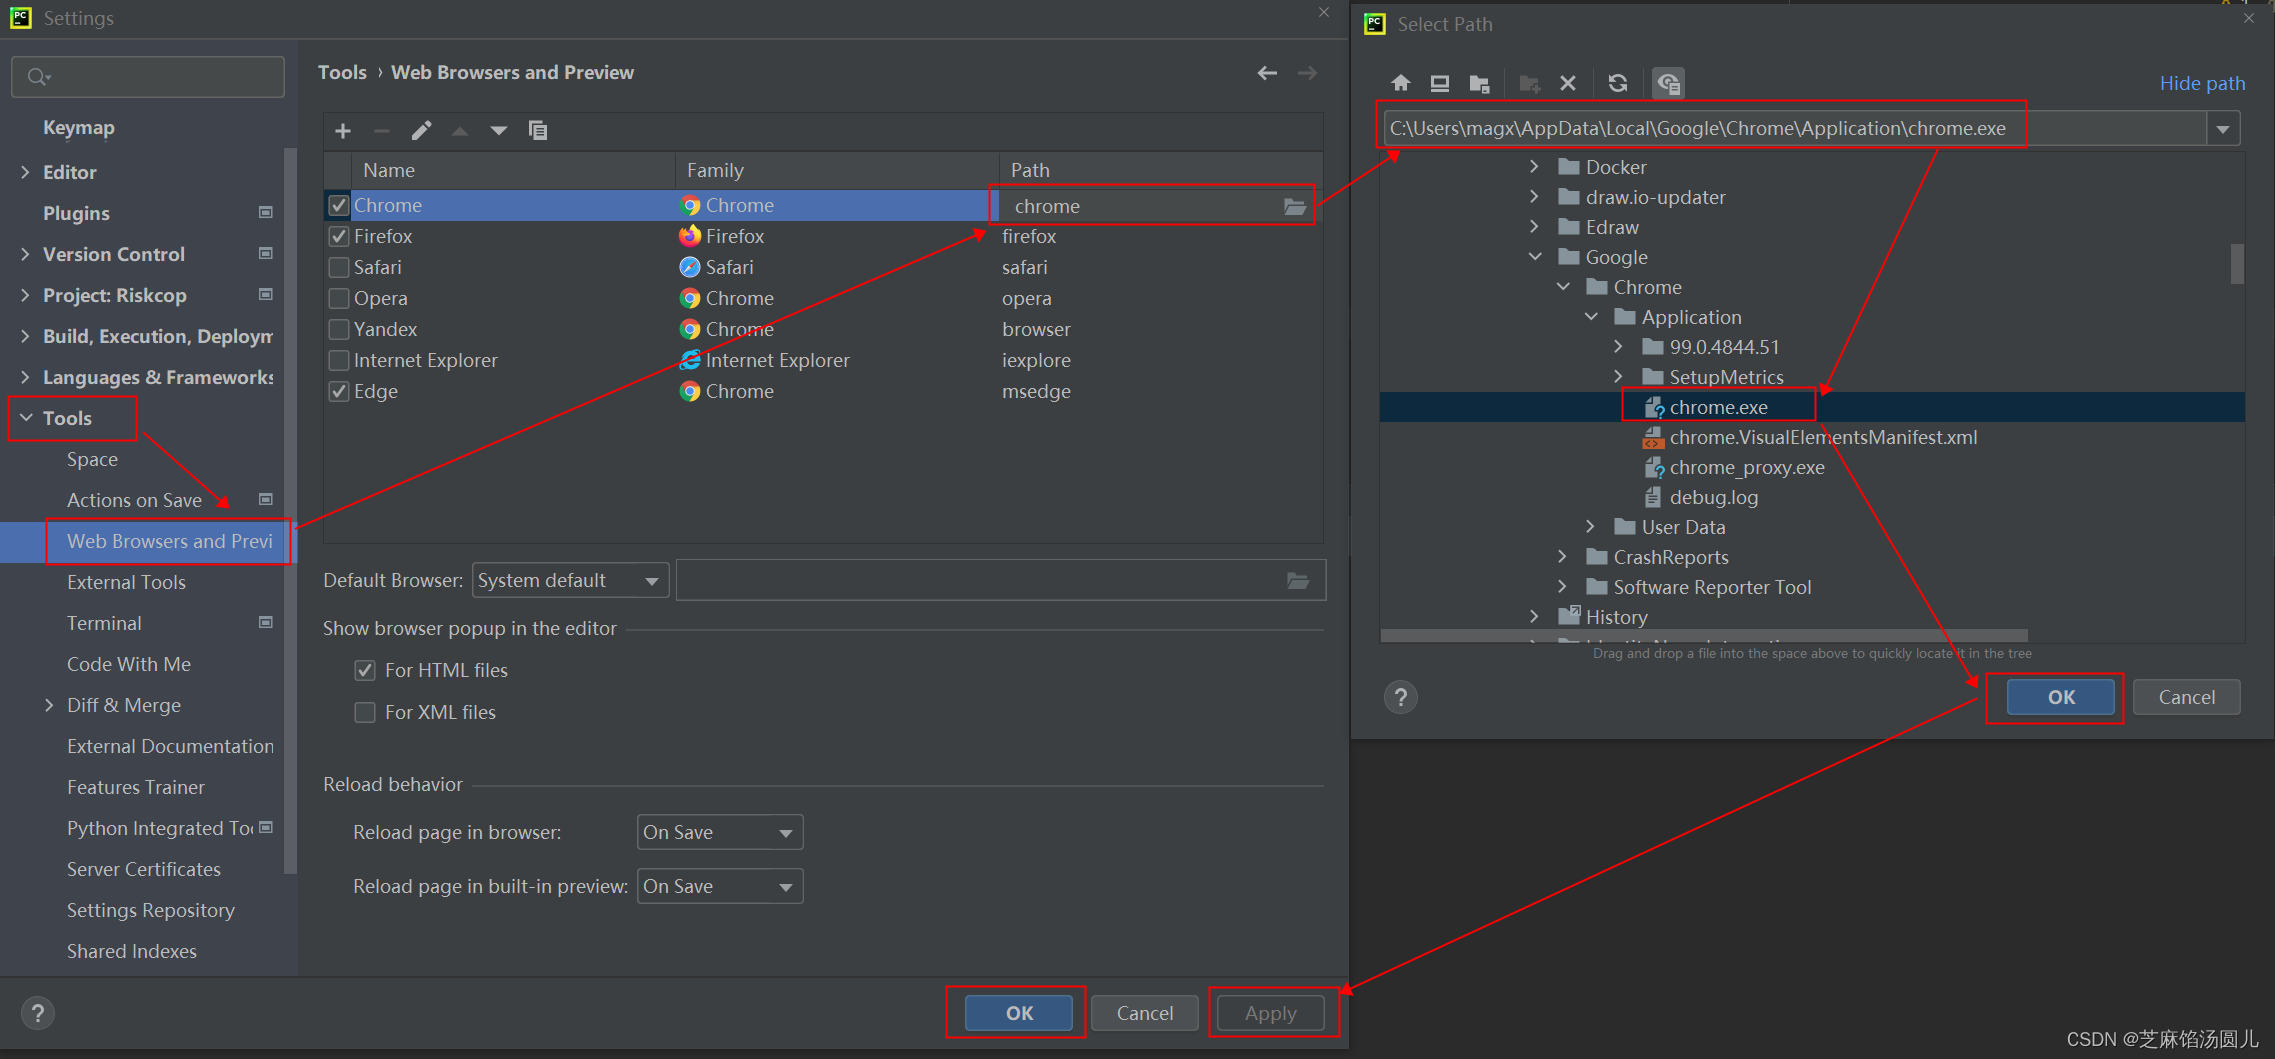Expand the Docker folder in tree
This screenshot has height=1059, width=2275.
1534,167
